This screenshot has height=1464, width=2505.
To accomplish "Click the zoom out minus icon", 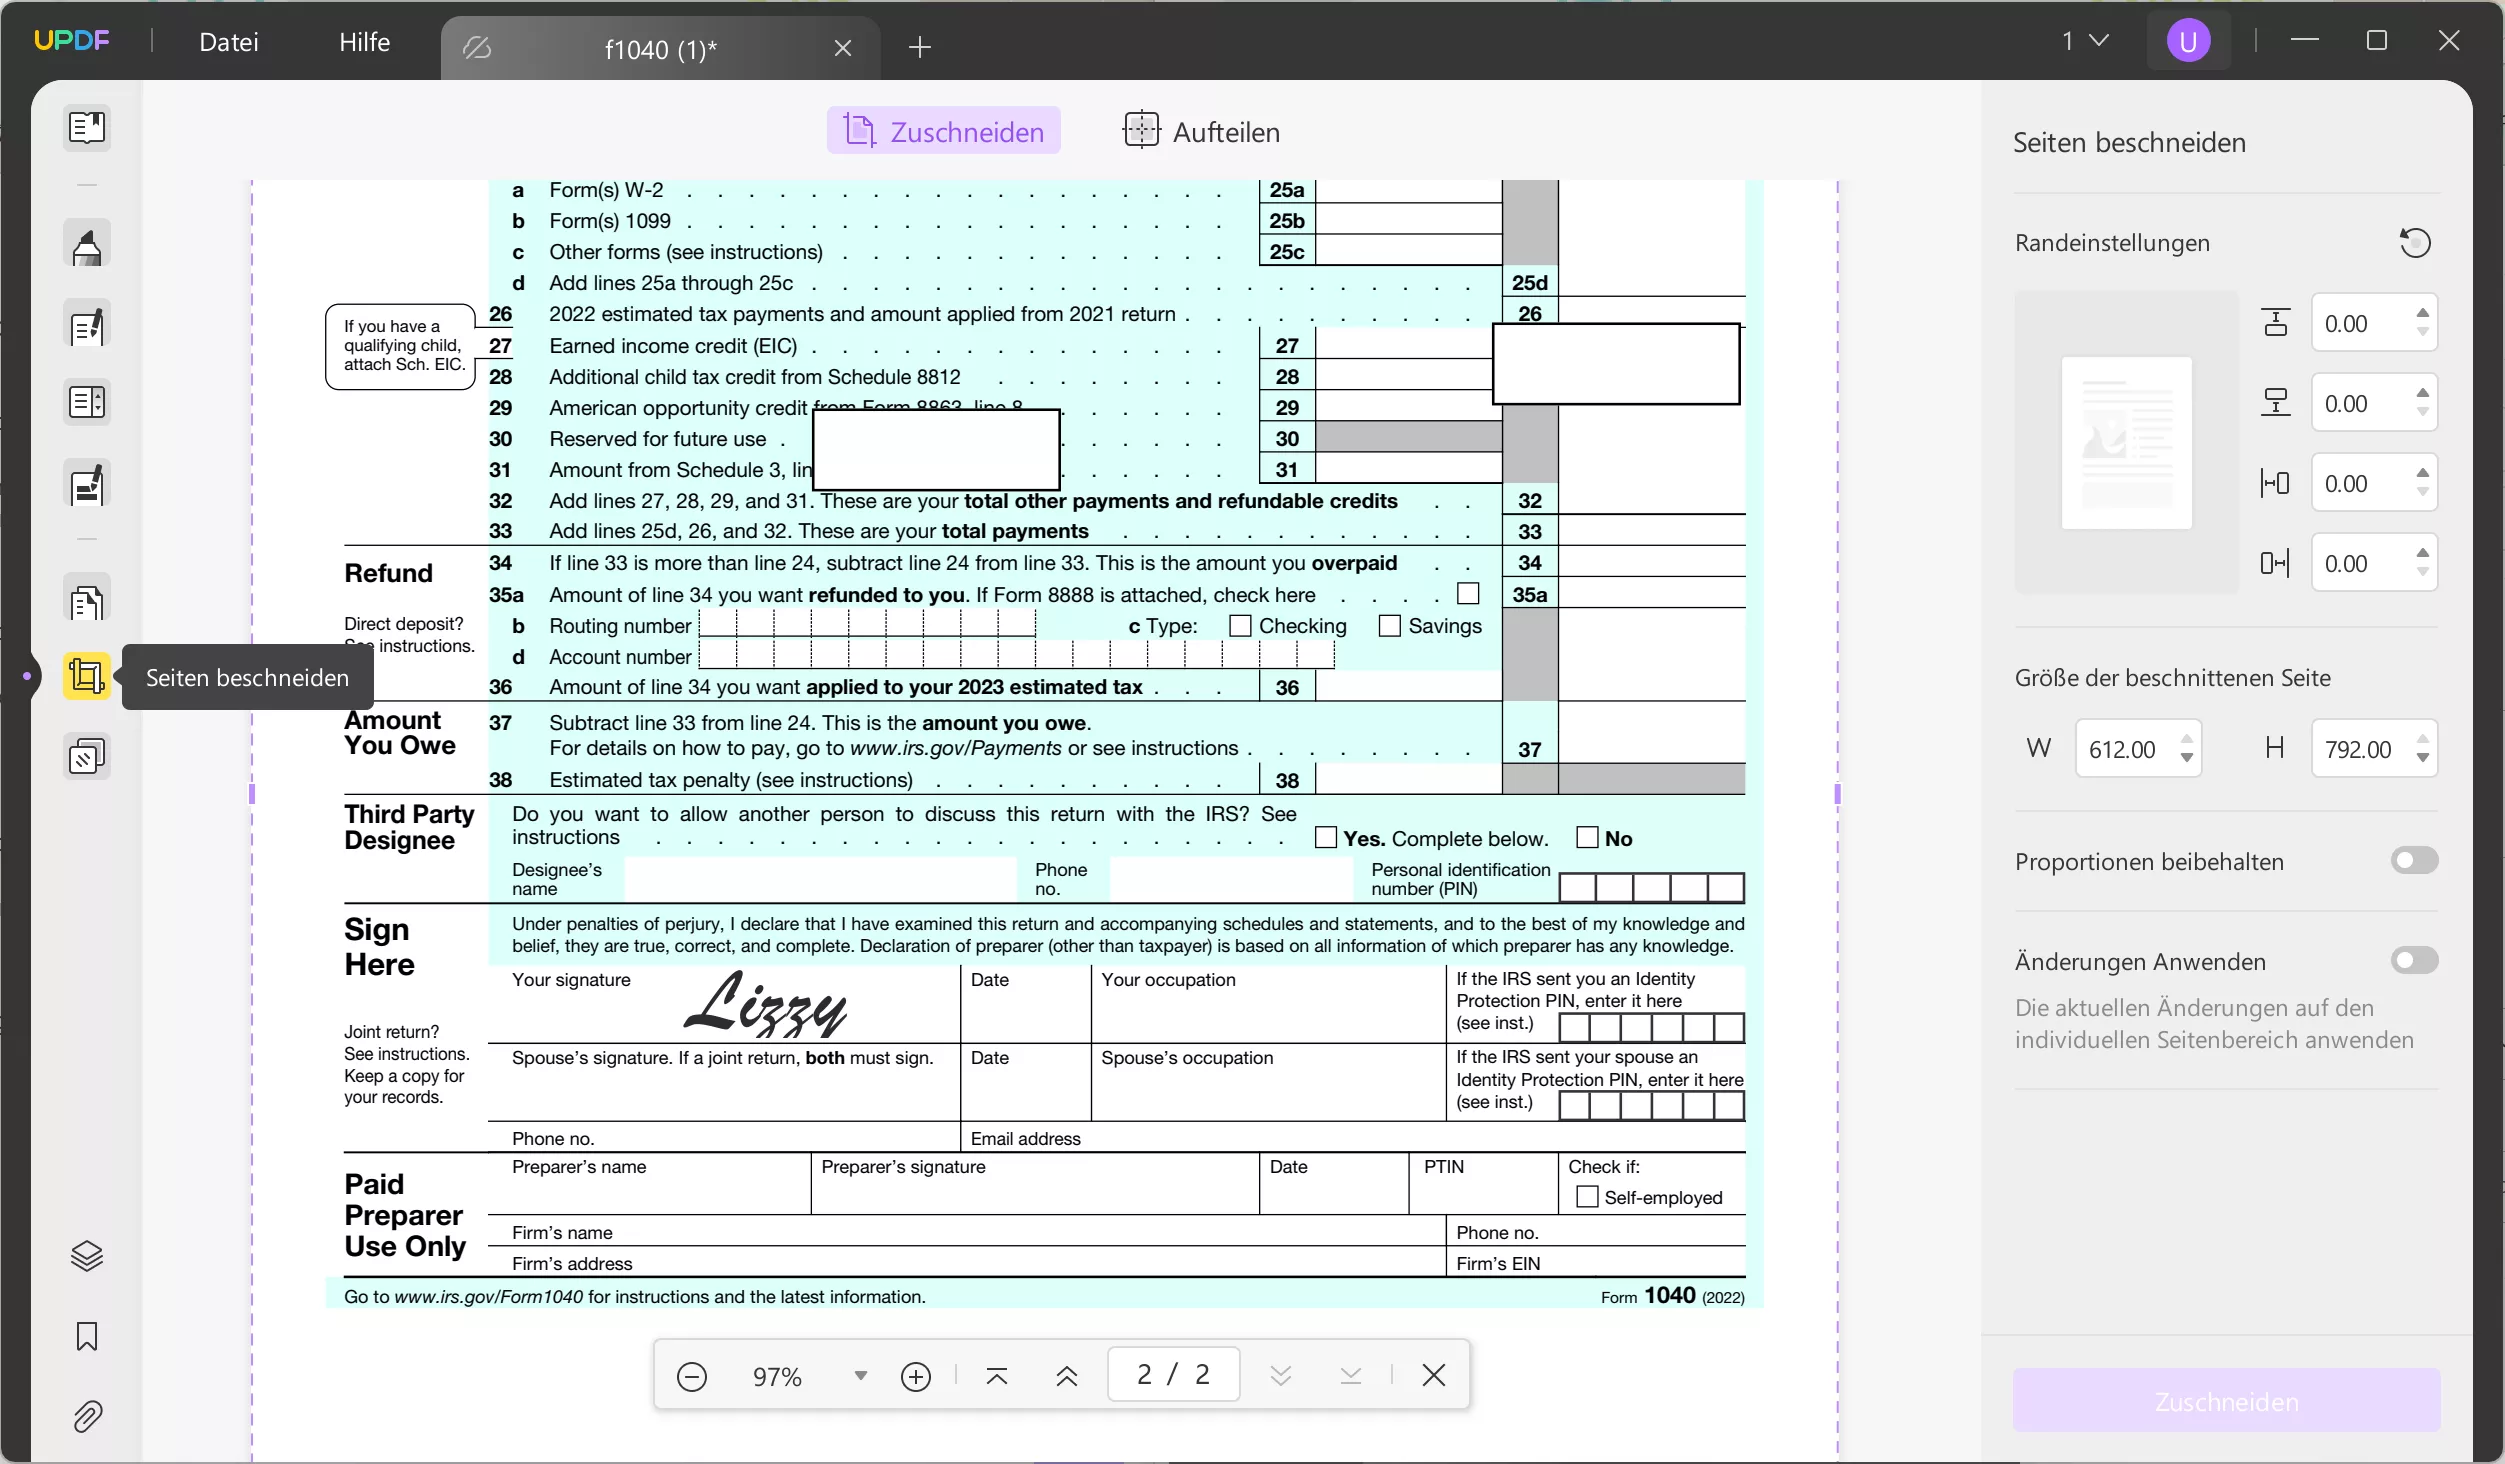I will [691, 1377].
